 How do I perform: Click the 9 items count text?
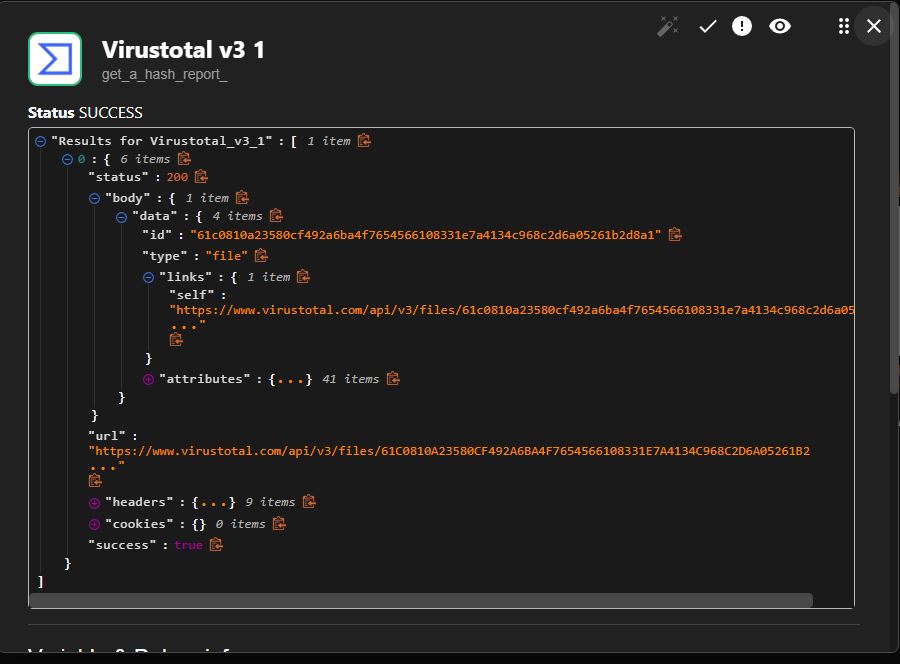270,502
